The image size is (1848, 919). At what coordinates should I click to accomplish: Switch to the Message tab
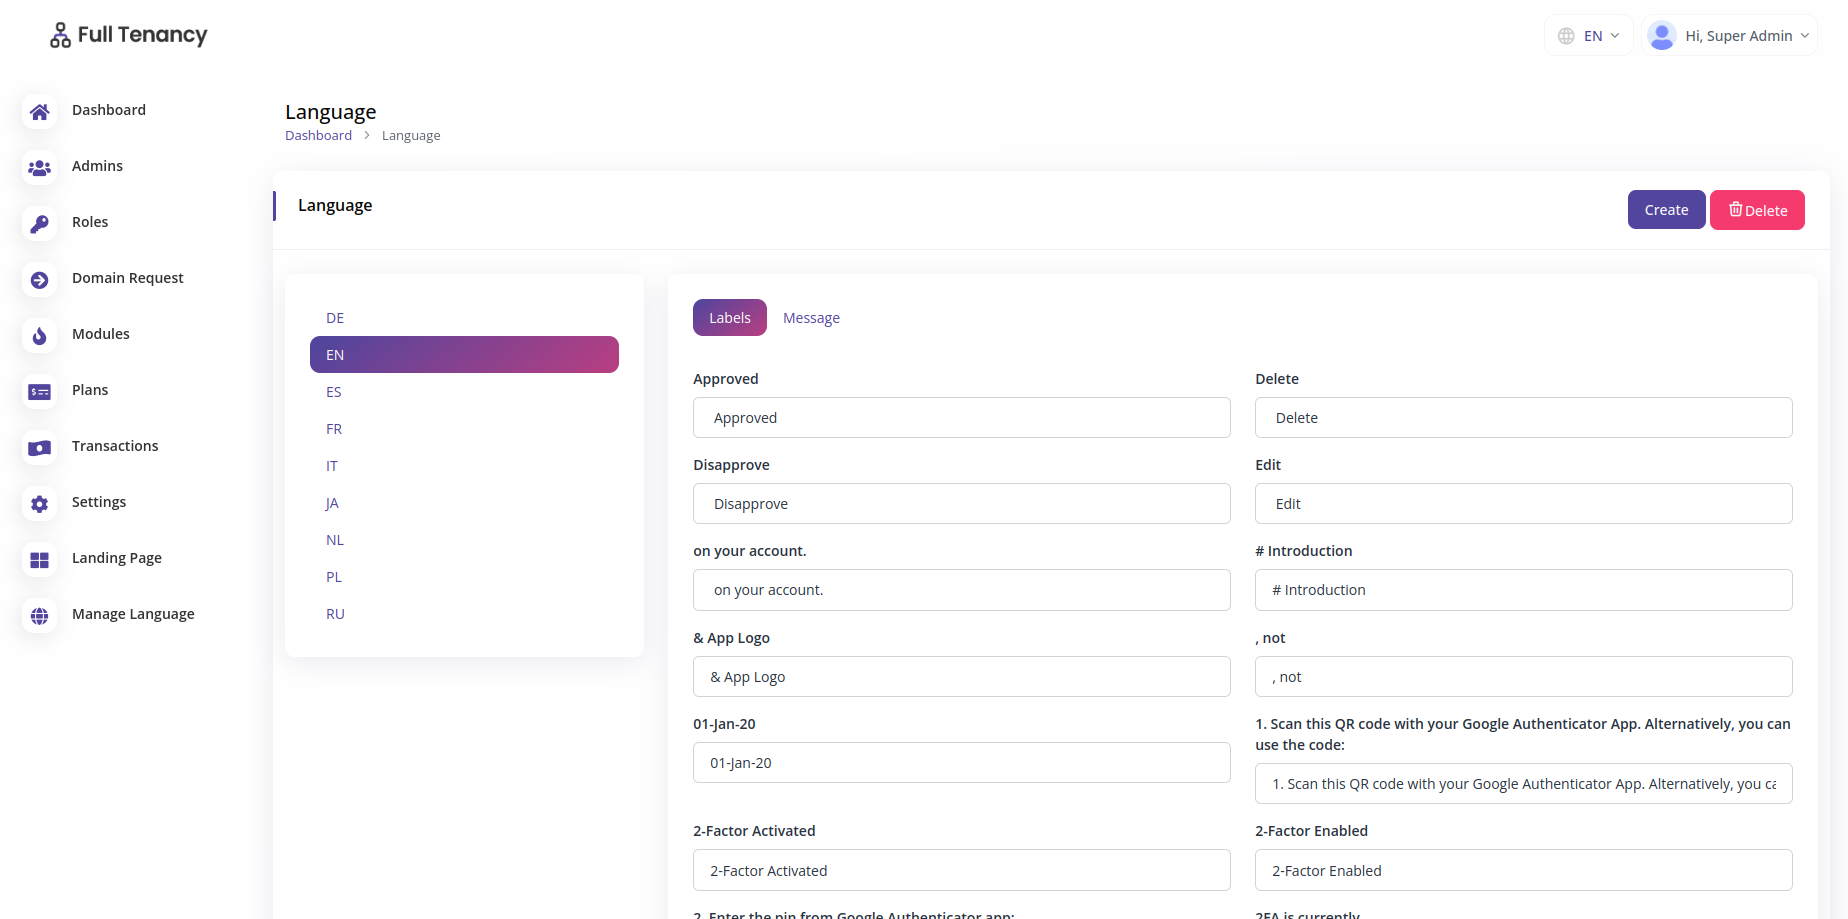(811, 317)
